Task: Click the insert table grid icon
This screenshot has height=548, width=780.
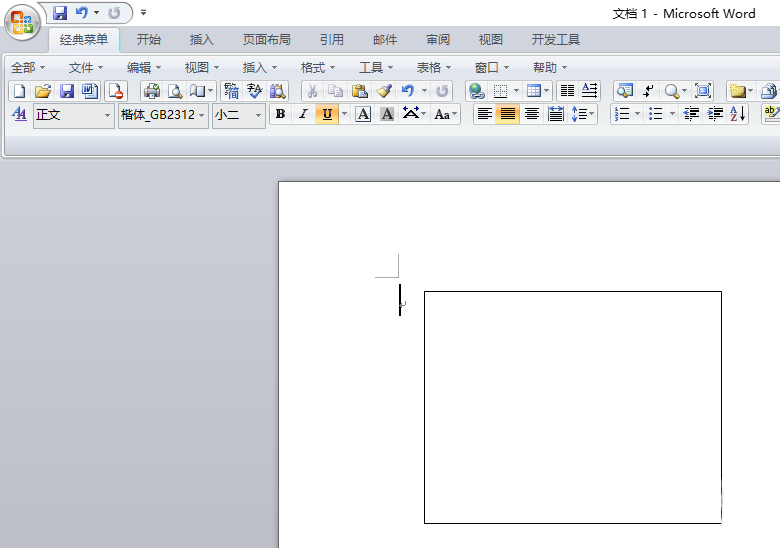Action: 534,91
